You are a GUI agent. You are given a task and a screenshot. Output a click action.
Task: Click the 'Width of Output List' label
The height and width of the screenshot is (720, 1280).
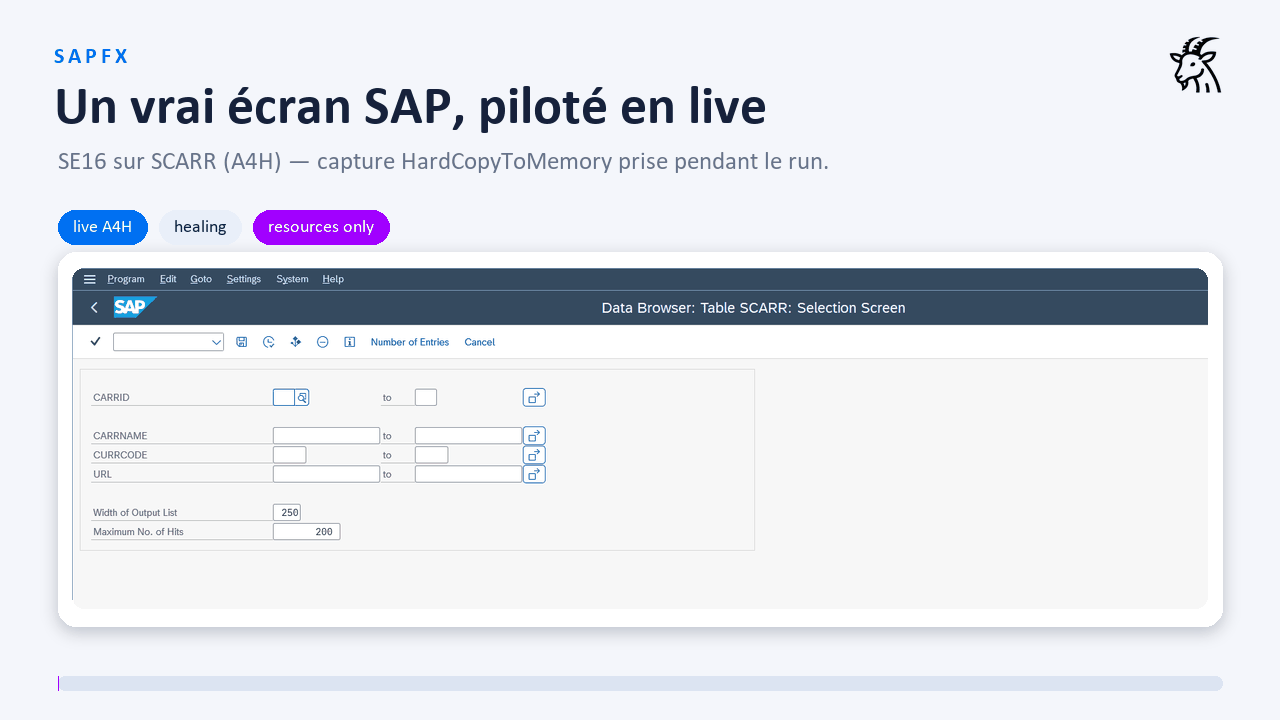135,513
